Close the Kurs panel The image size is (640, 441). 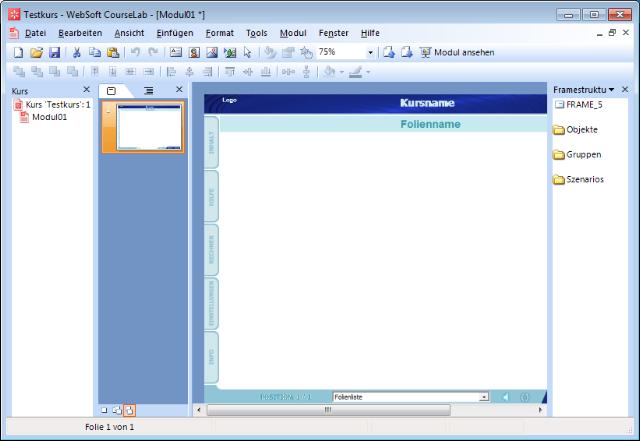click(x=87, y=89)
